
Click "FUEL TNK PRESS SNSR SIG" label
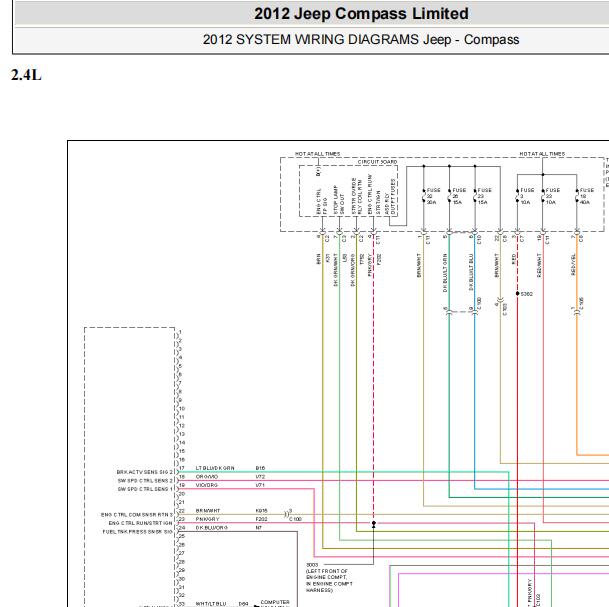[x=137, y=532]
